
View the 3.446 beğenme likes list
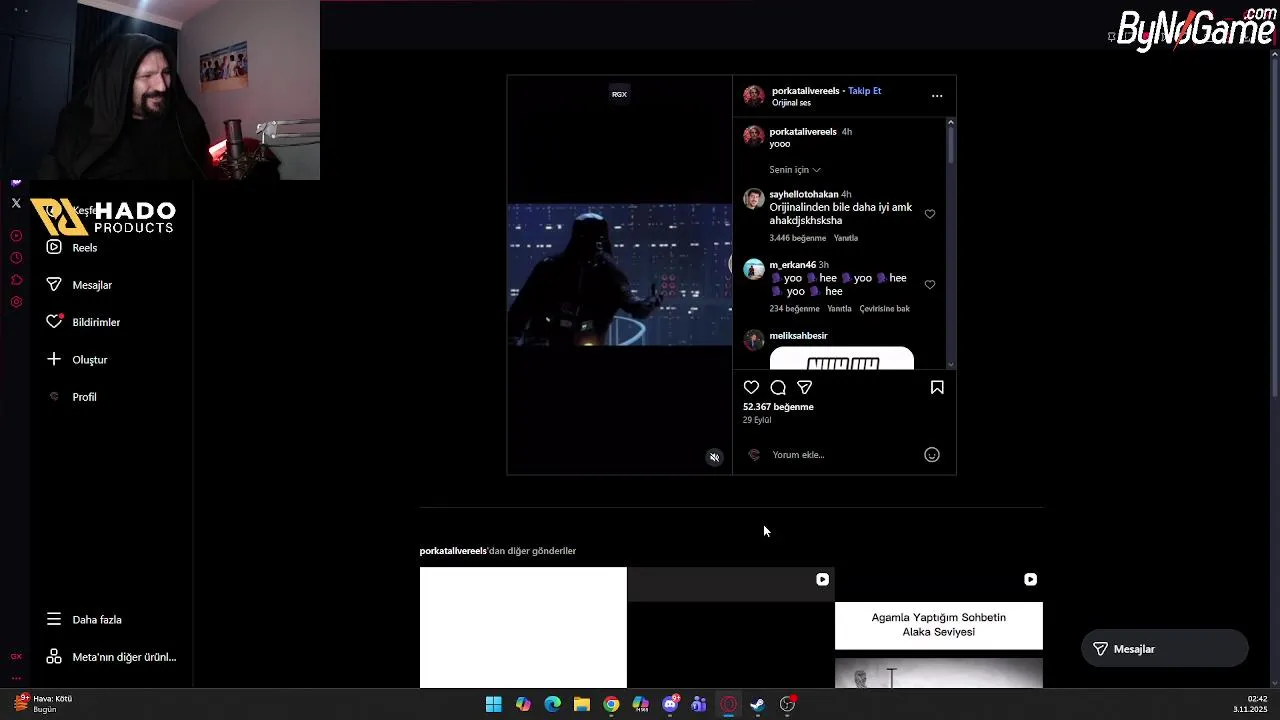tap(797, 238)
